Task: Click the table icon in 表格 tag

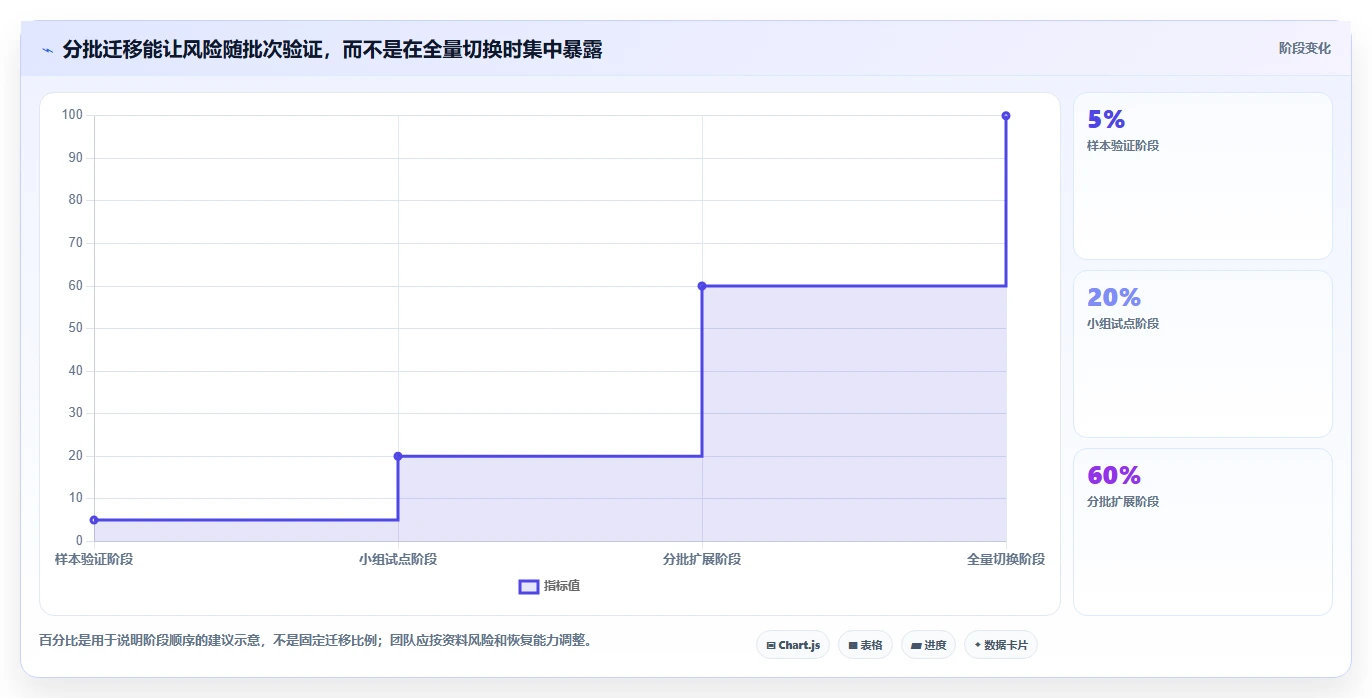Action: 853,646
